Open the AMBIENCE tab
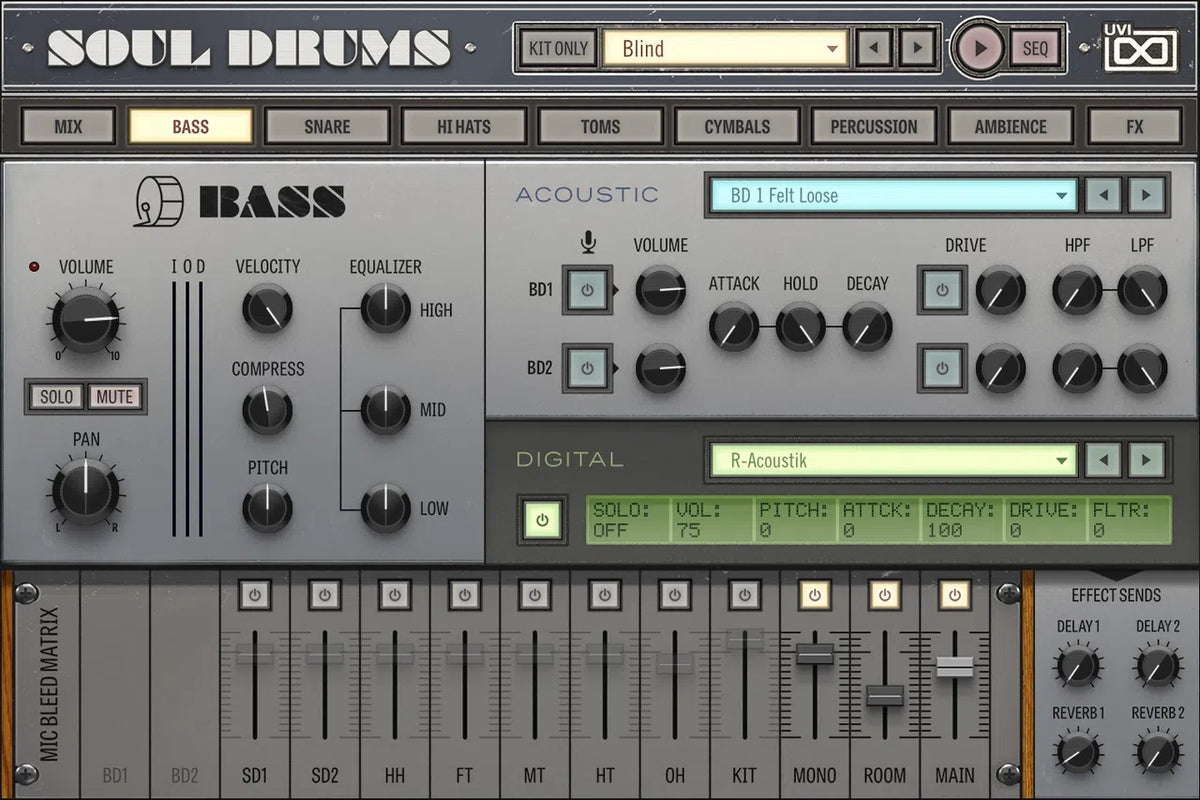Image resolution: width=1200 pixels, height=800 pixels. click(x=1010, y=127)
